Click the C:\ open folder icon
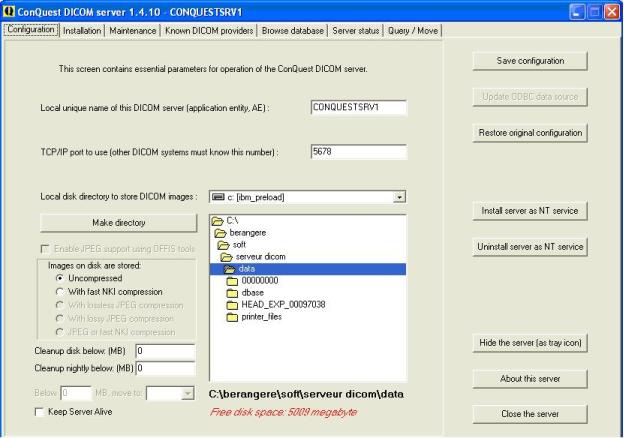Screen dimensions: 624x438 [x=217, y=221]
